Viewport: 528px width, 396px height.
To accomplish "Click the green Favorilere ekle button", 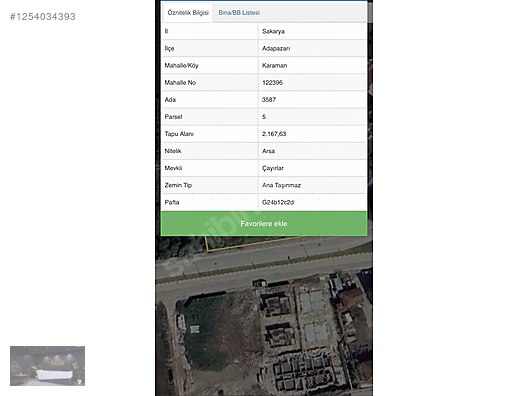I will 264,224.
